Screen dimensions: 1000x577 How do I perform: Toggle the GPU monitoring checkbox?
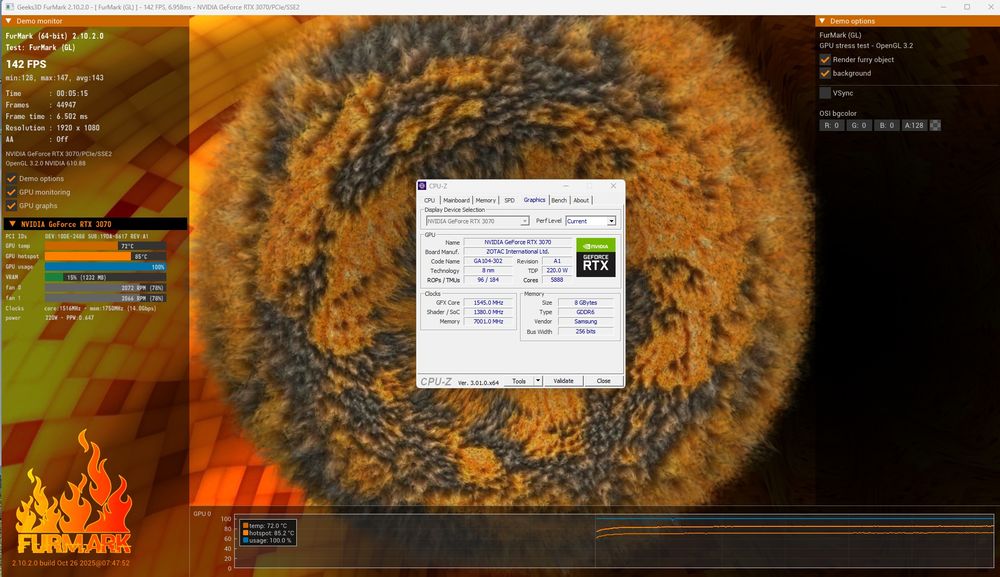pyautogui.click(x=11, y=192)
